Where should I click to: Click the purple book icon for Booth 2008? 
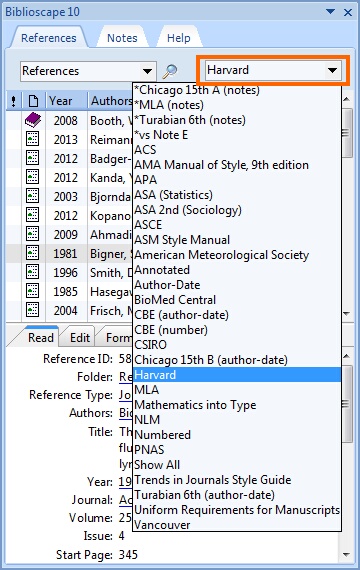[33, 120]
